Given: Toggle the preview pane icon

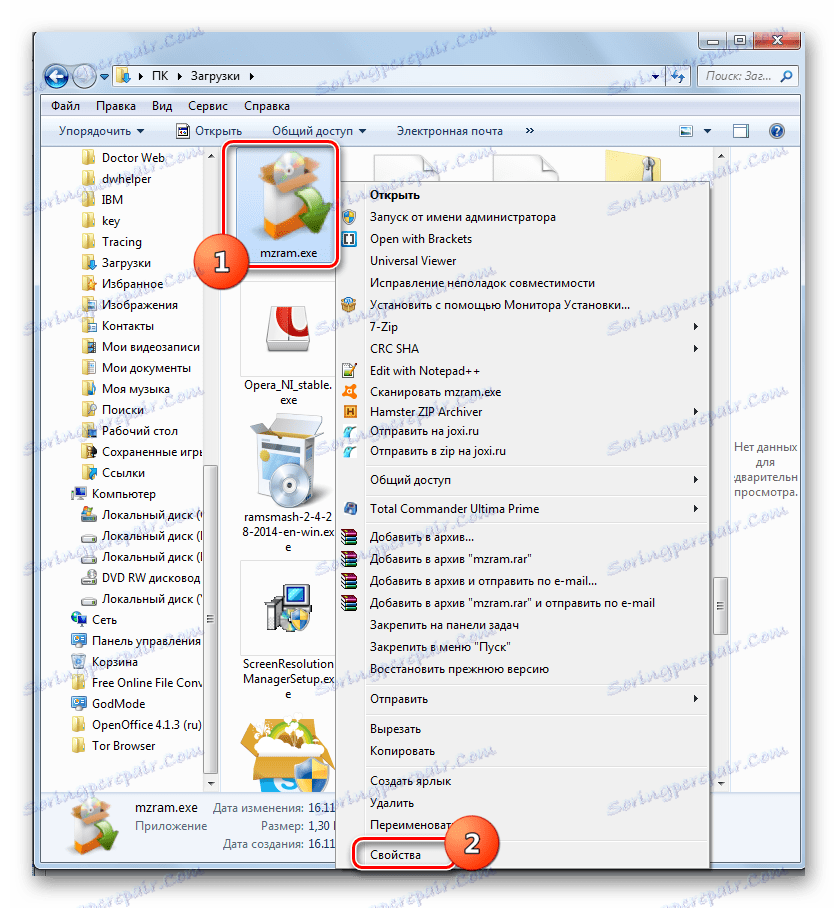Looking at the screenshot, I should 741,131.
